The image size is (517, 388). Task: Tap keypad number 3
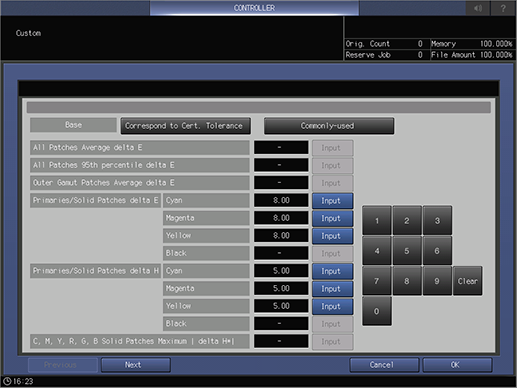(437, 220)
